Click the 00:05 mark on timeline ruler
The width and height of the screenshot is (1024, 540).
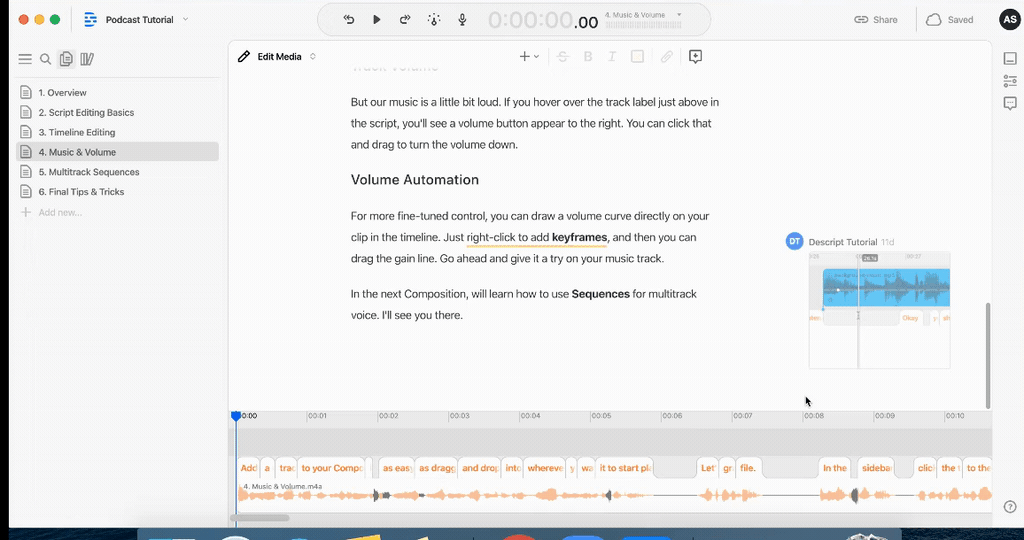[601, 416]
